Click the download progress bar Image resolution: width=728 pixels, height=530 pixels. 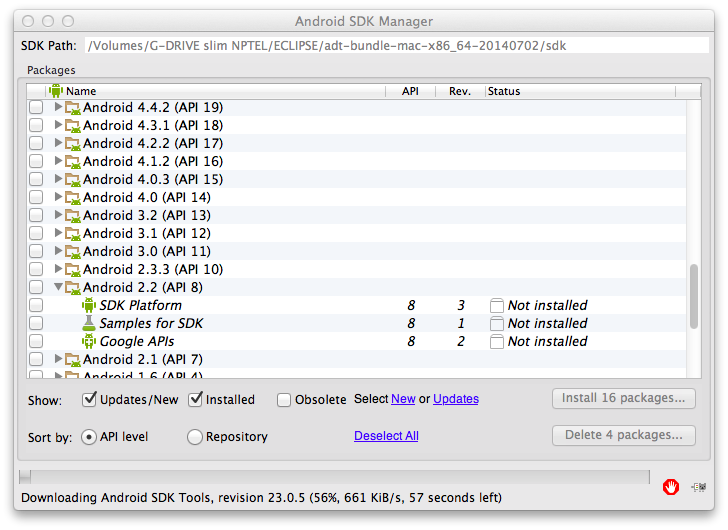pyautogui.click(x=334, y=477)
